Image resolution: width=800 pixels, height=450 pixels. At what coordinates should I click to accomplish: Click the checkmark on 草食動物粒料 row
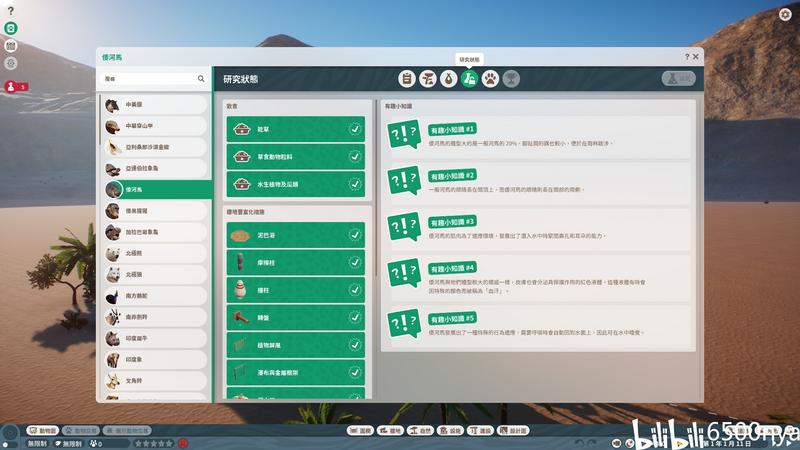(x=355, y=157)
